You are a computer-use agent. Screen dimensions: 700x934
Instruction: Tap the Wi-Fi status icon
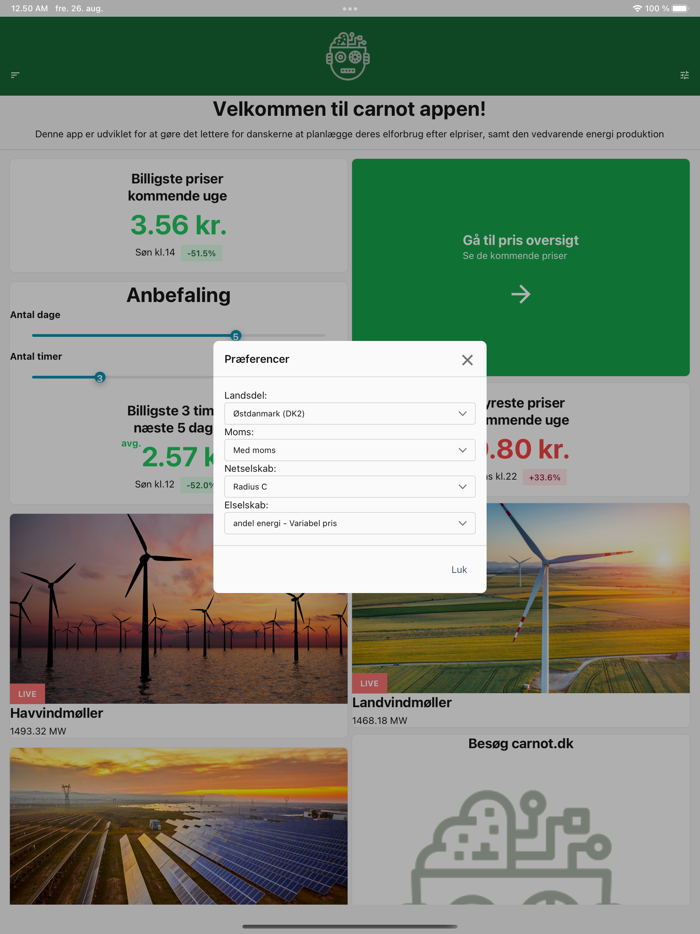click(637, 8)
